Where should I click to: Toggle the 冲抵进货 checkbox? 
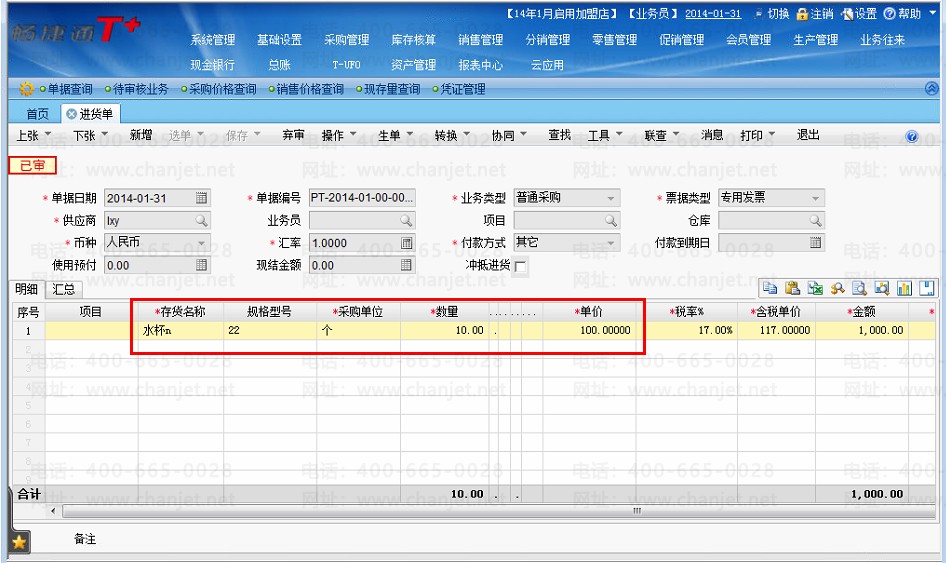[520, 266]
